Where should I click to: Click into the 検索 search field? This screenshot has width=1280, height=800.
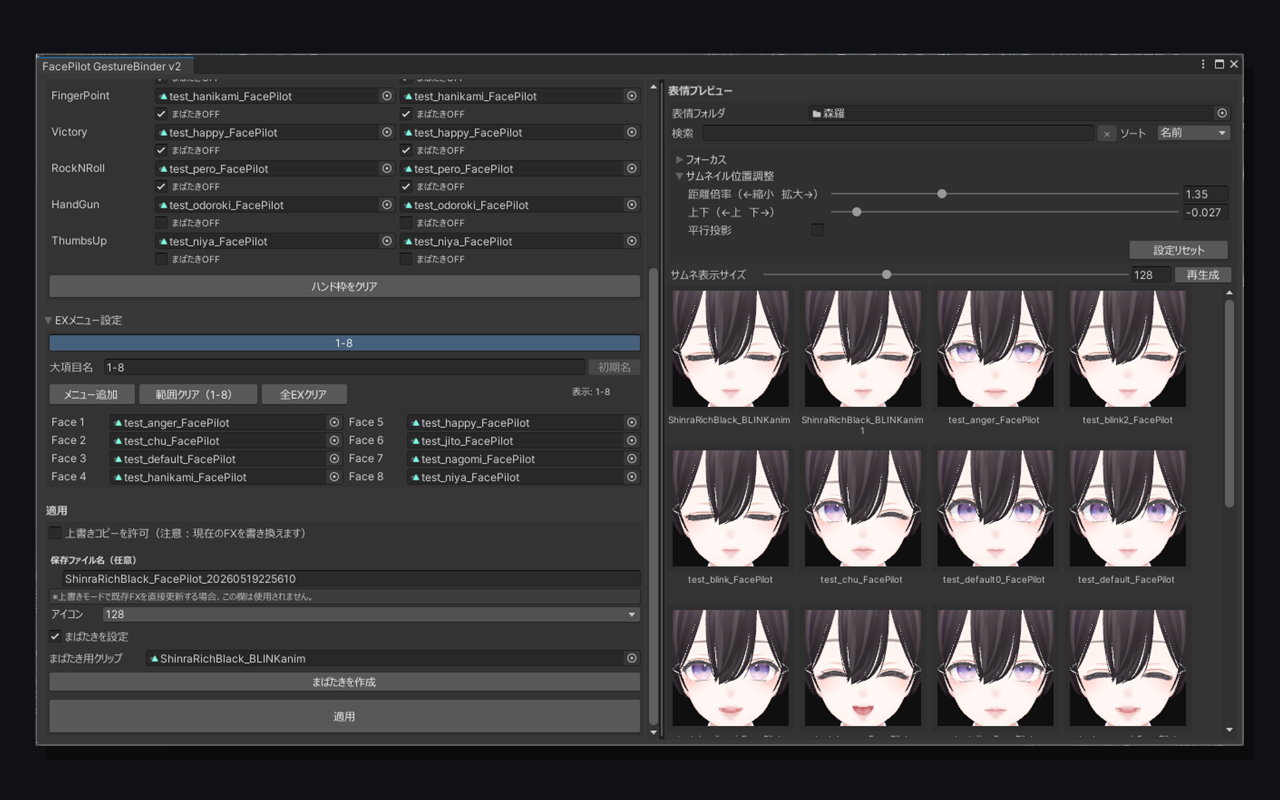(898, 133)
